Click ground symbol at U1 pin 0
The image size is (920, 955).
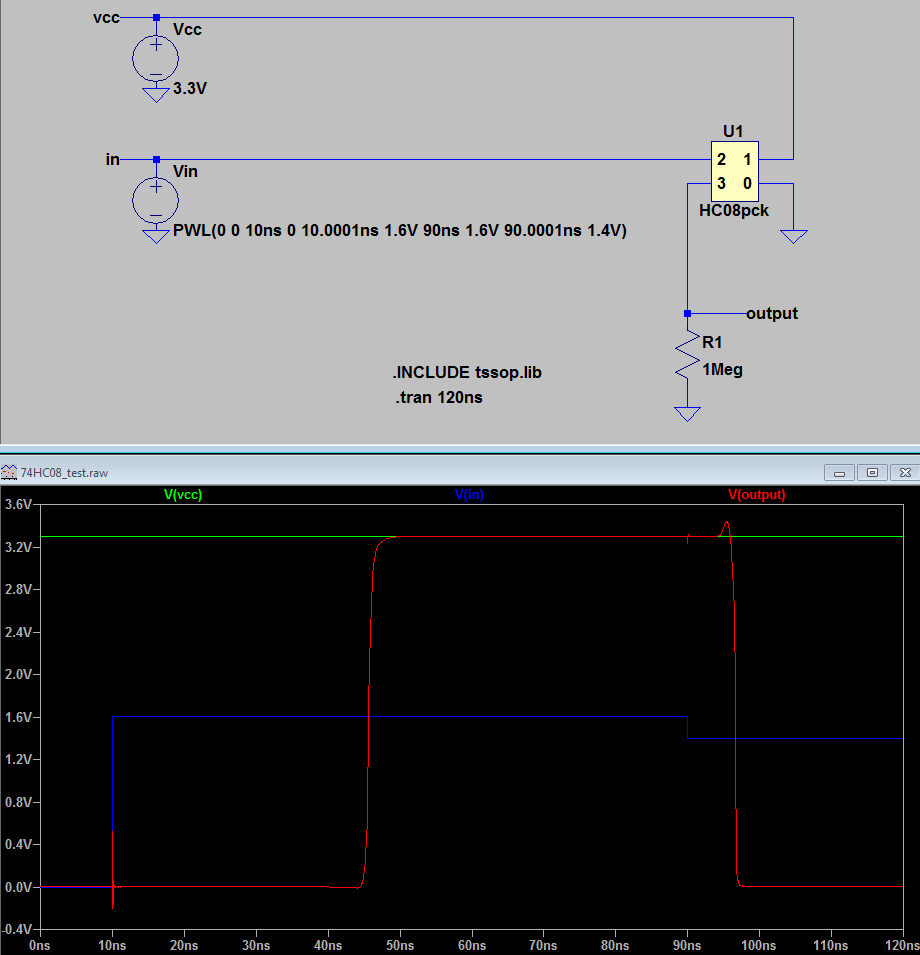pyautogui.click(x=793, y=236)
